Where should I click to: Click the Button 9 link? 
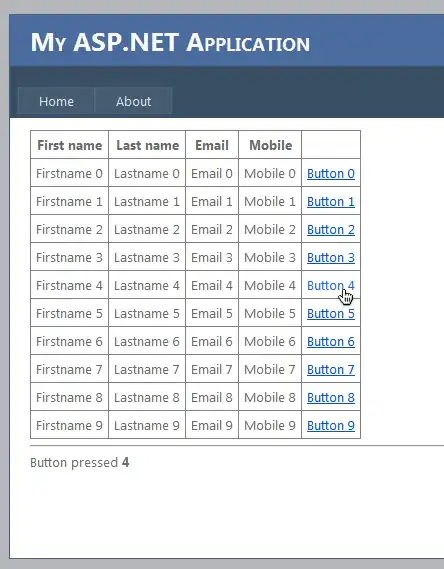coord(331,425)
